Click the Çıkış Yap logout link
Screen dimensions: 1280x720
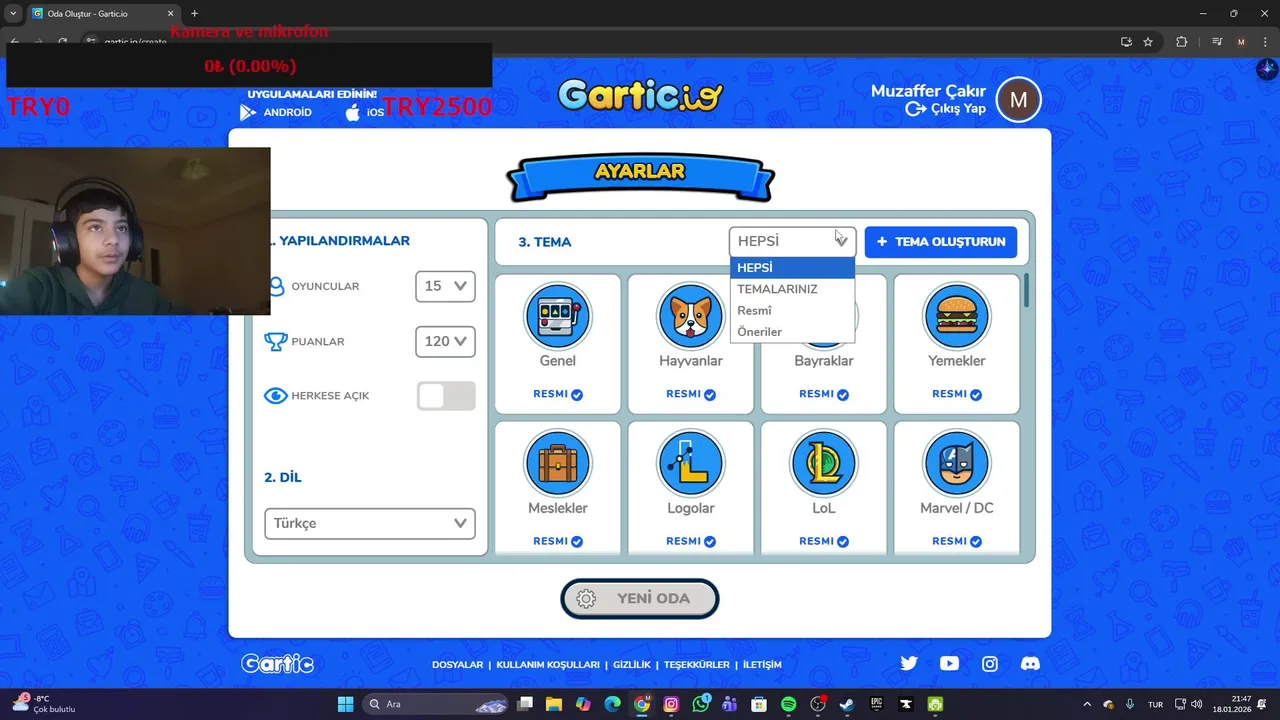pyautogui.click(x=946, y=109)
